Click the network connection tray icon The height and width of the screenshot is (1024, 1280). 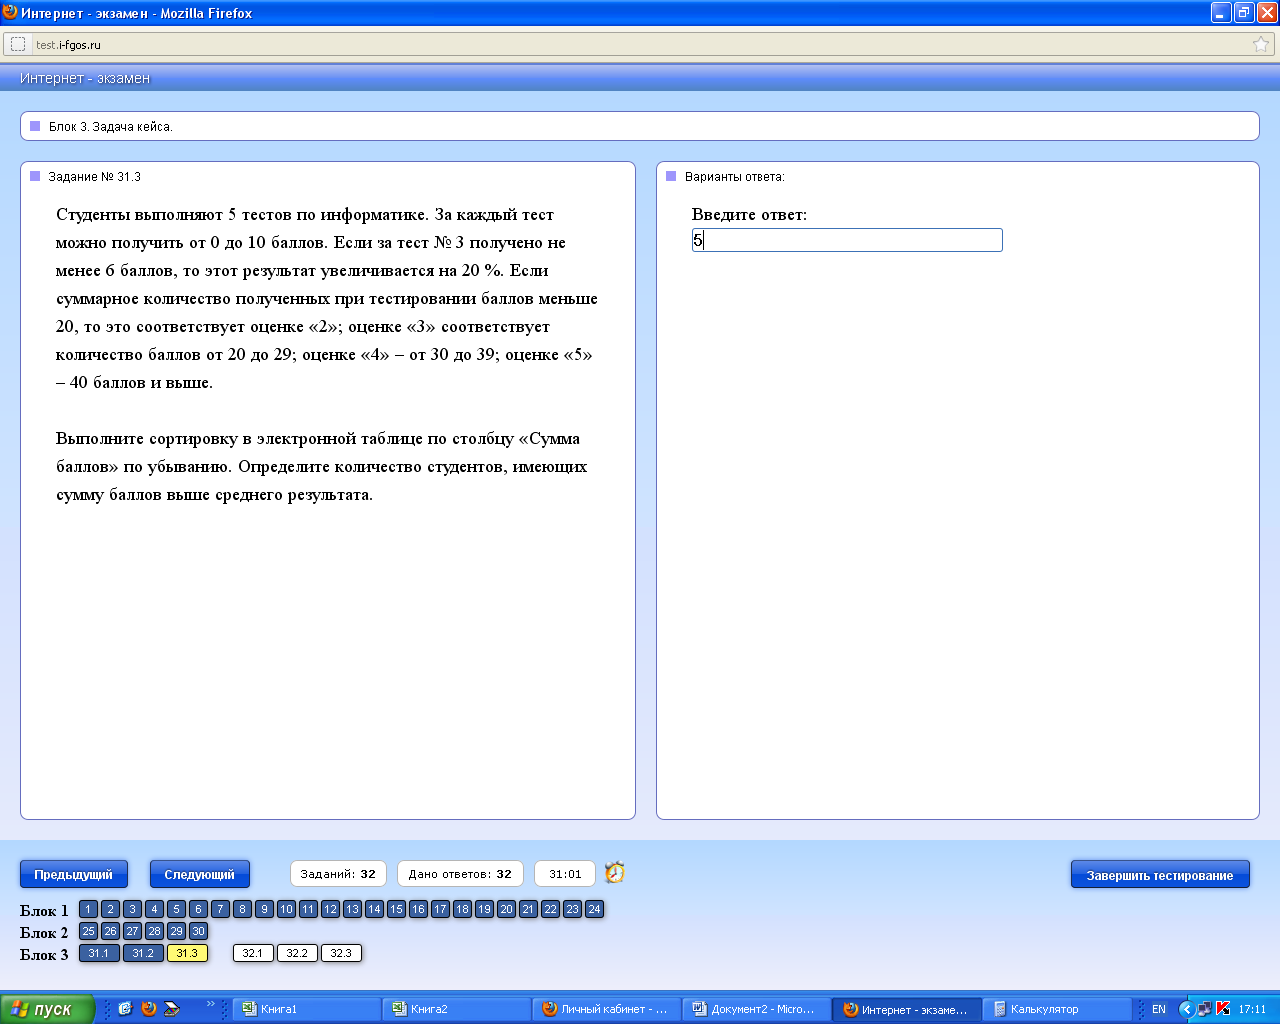tap(1204, 1009)
